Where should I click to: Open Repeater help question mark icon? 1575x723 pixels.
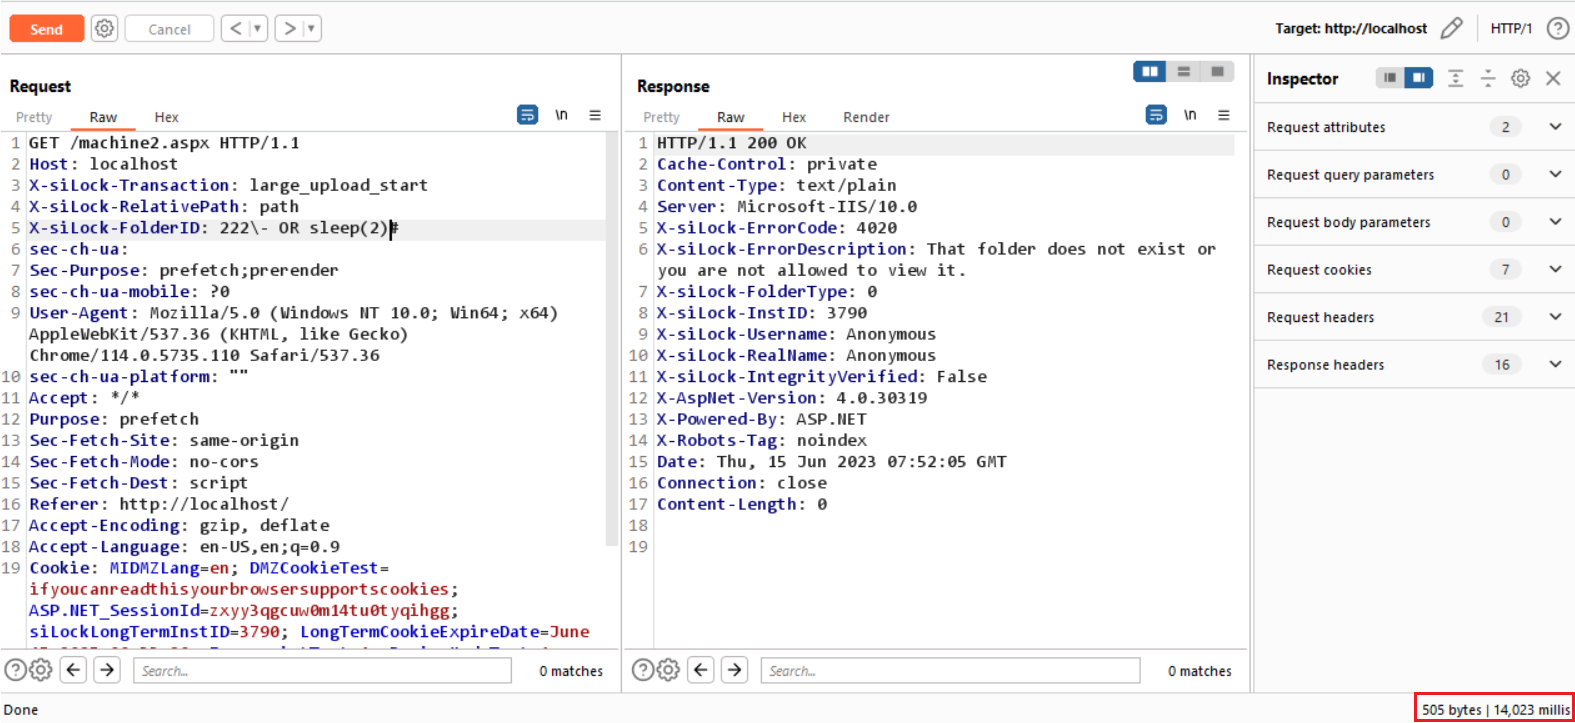click(1557, 29)
